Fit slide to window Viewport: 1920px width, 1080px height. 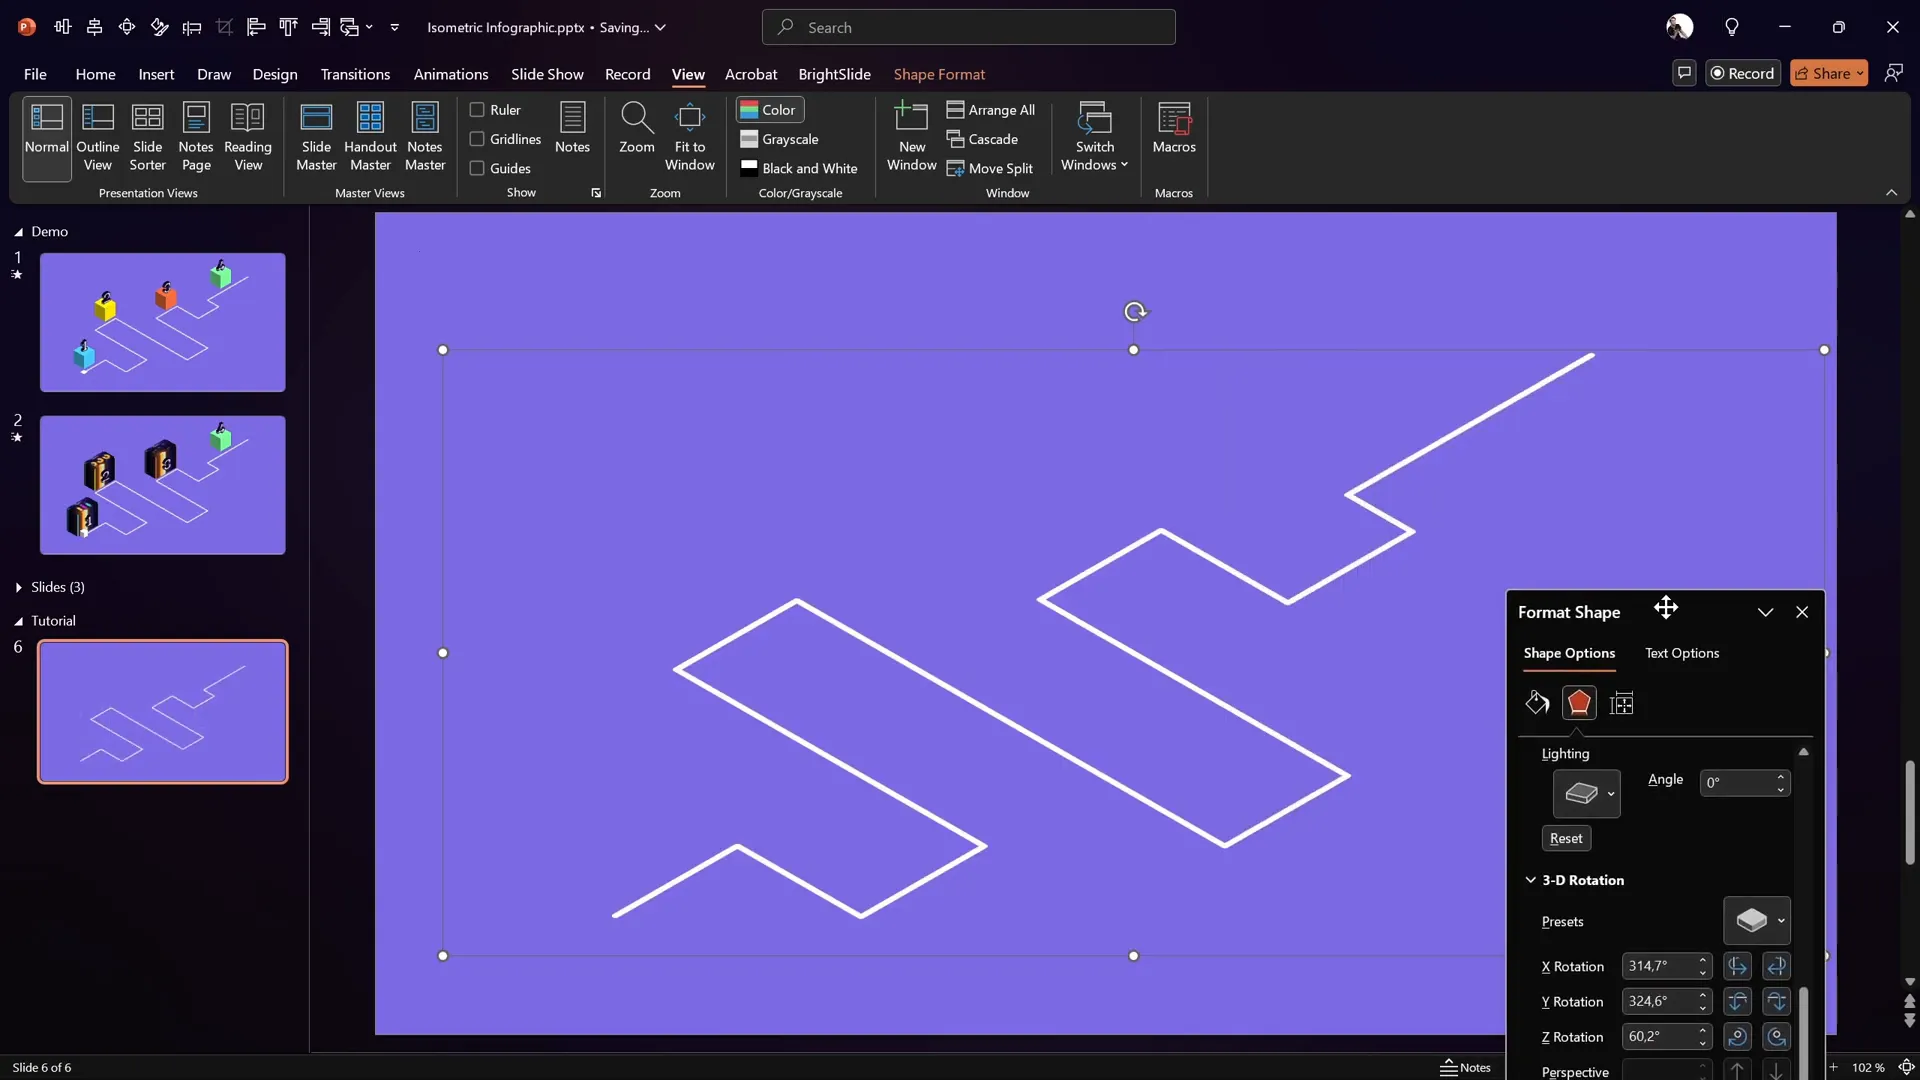[x=689, y=138]
